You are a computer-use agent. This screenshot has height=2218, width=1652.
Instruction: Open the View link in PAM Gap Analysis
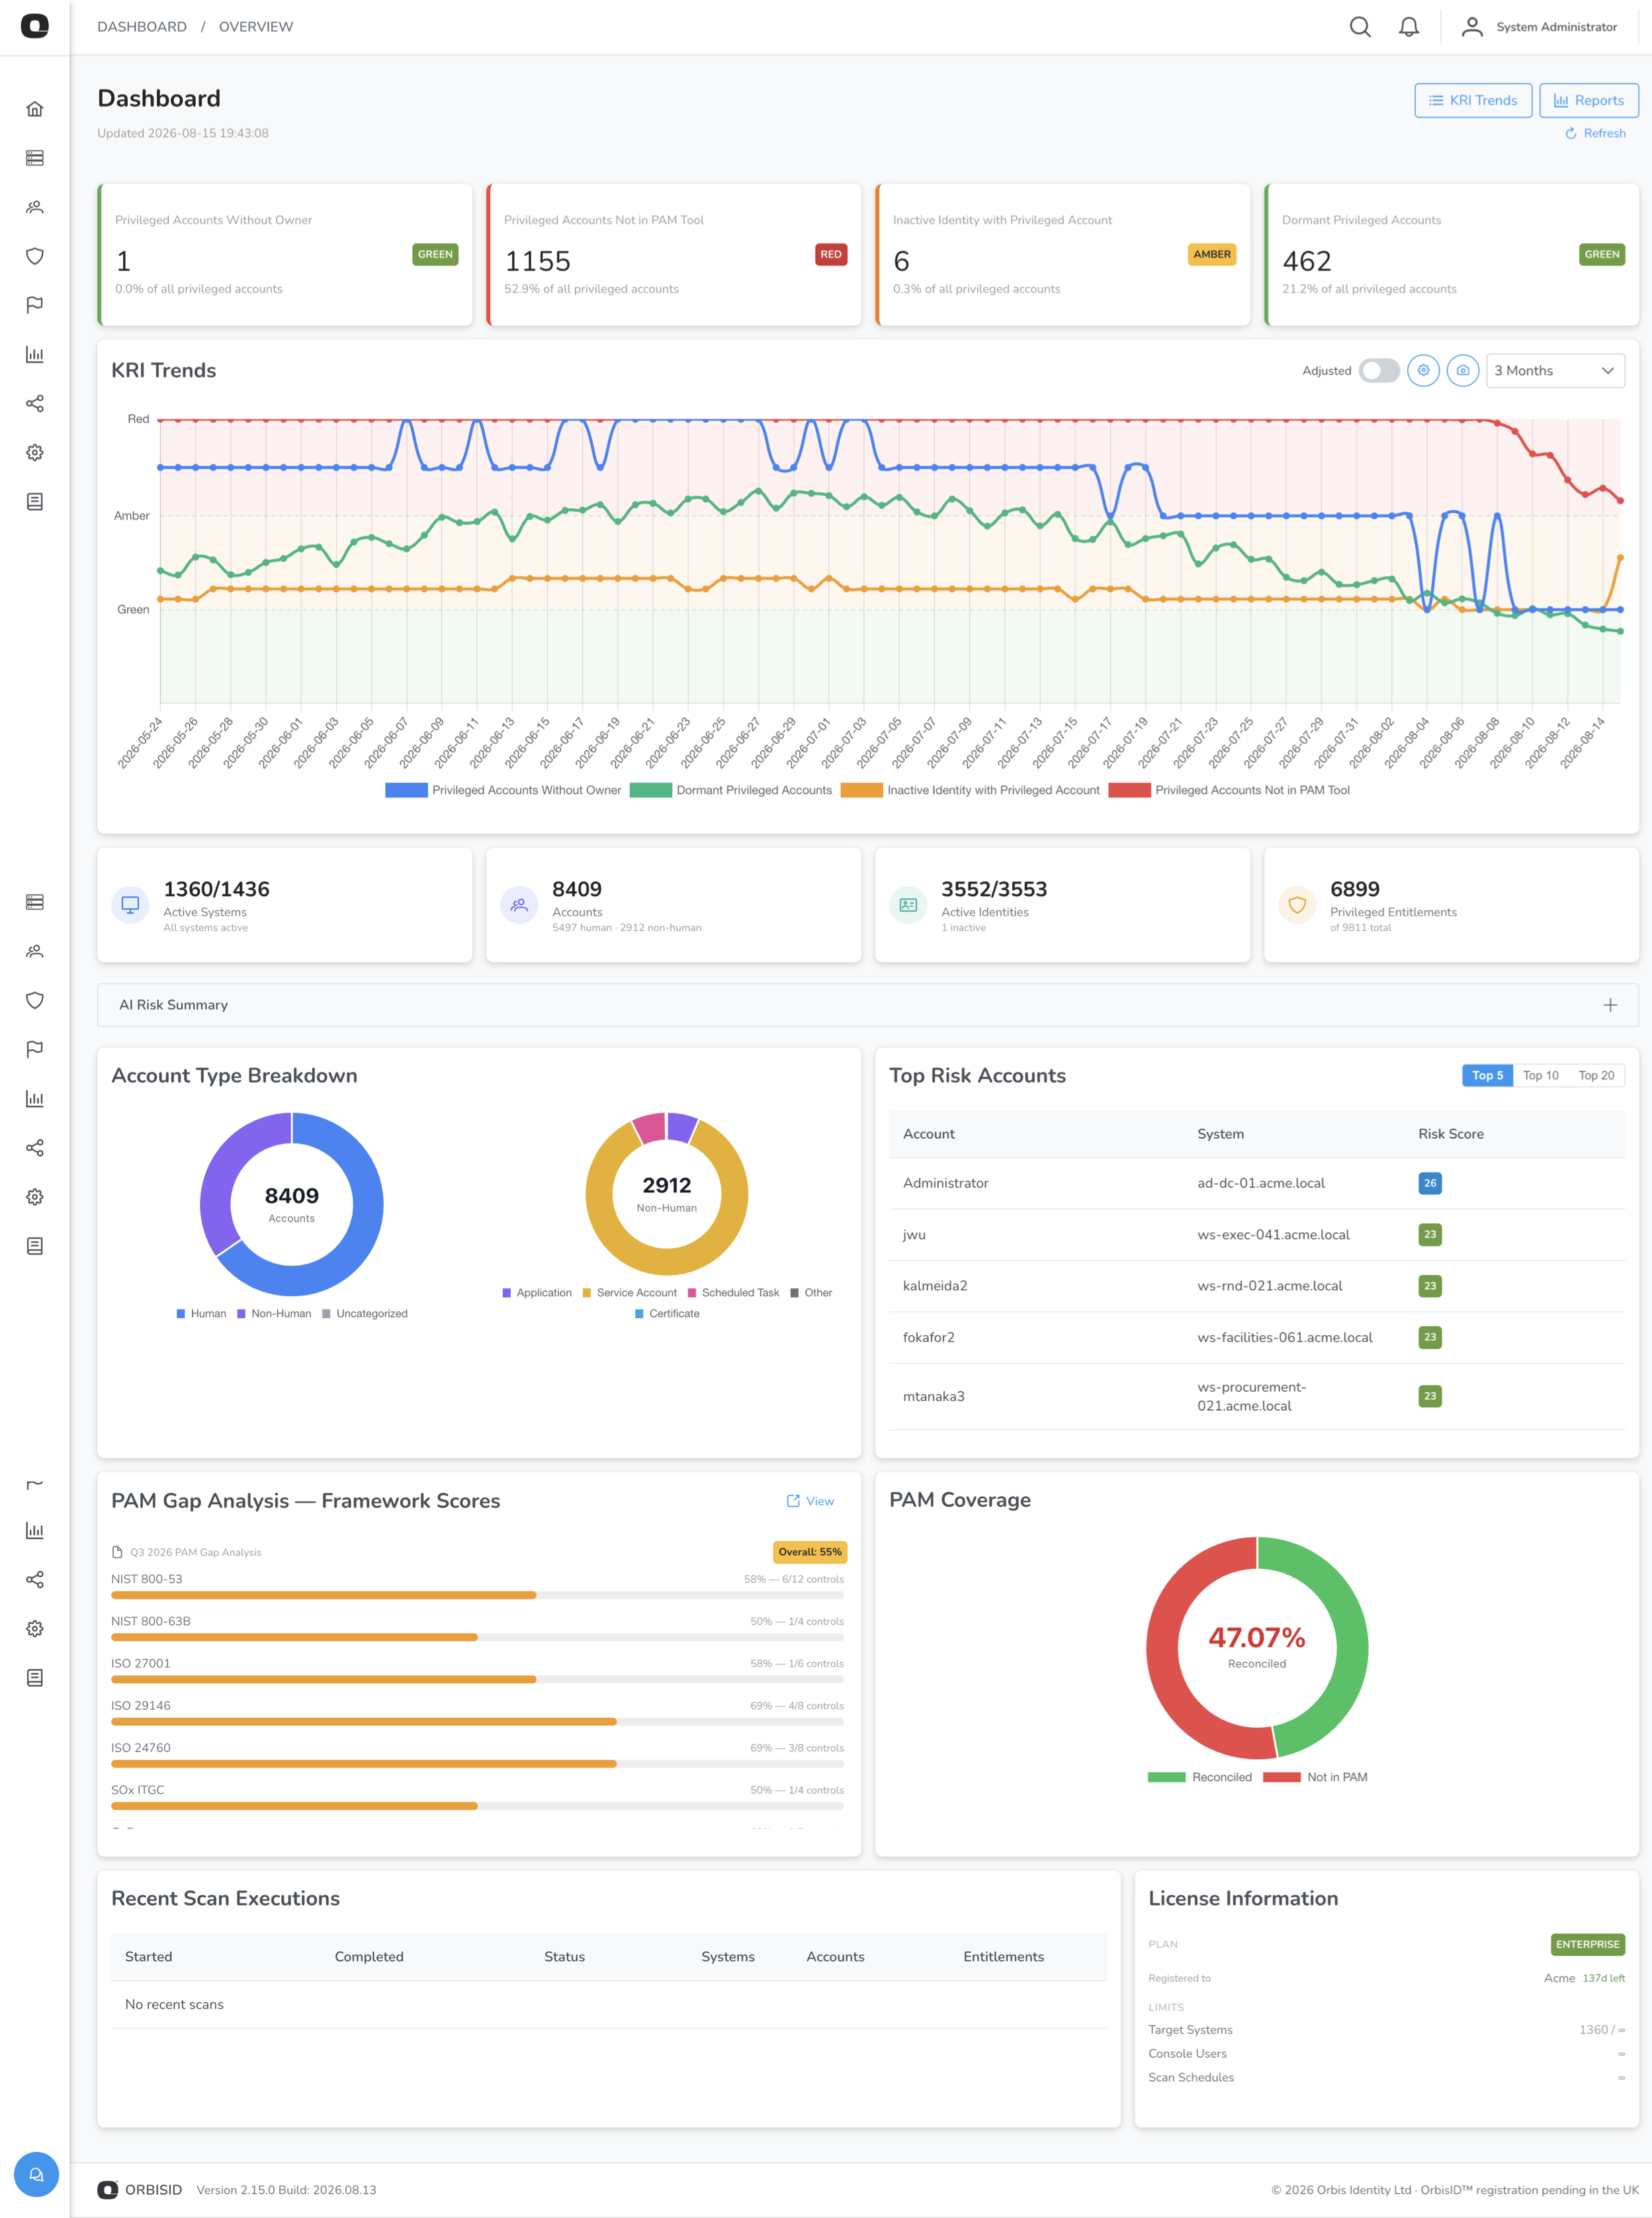pyautogui.click(x=810, y=1501)
